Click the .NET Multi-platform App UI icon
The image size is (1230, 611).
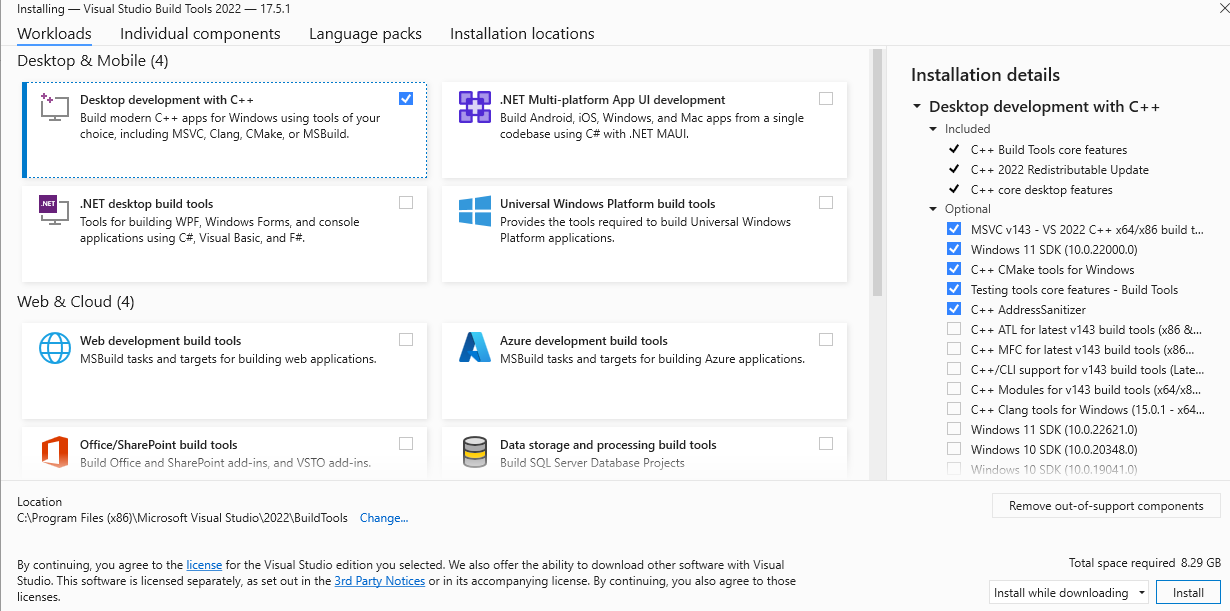point(474,107)
